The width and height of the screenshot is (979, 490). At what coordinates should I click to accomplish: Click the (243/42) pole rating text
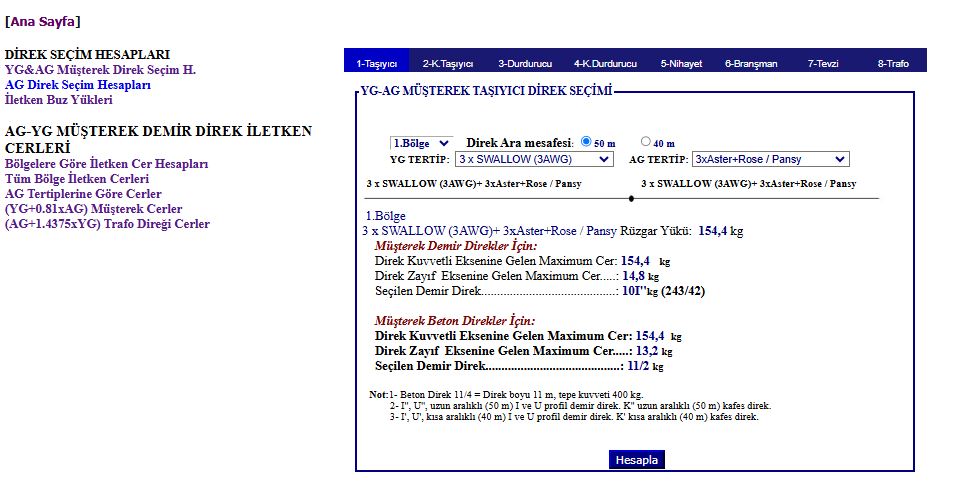click(683, 291)
